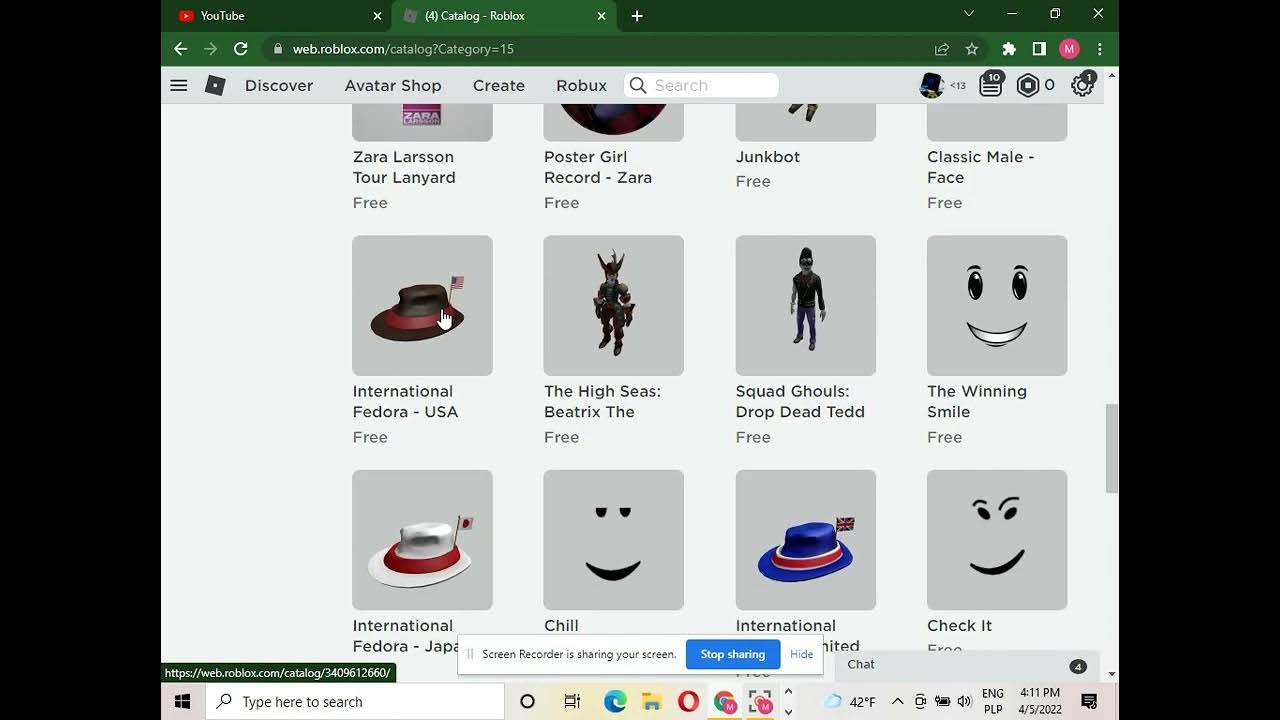The image size is (1280, 720).
Task: Bookmark this page with the star icon
Action: pos(972,49)
